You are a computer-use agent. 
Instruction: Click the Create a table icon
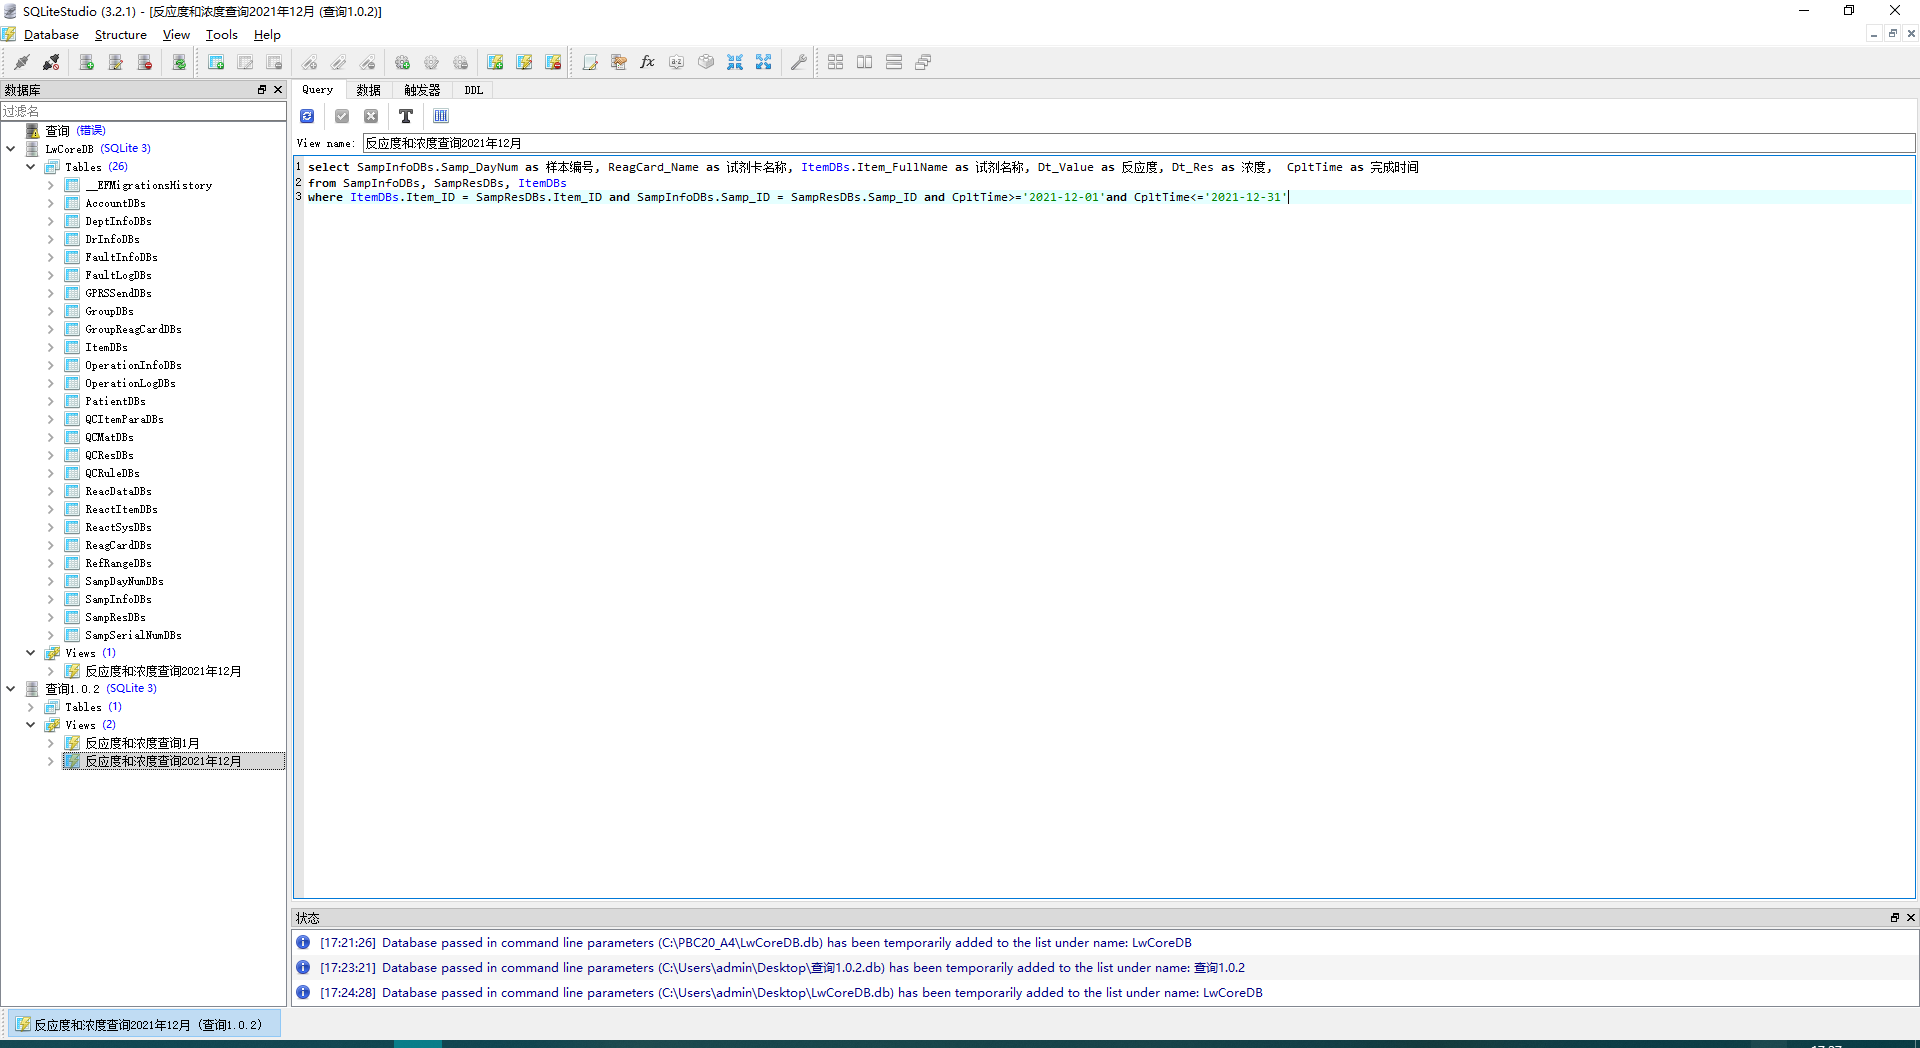pos(216,62)
